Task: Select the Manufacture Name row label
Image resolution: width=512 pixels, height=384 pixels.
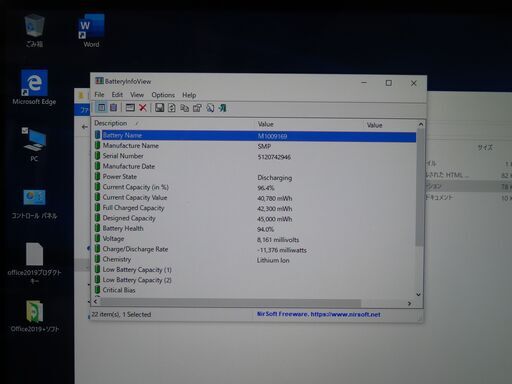Action: coord(131,145)
